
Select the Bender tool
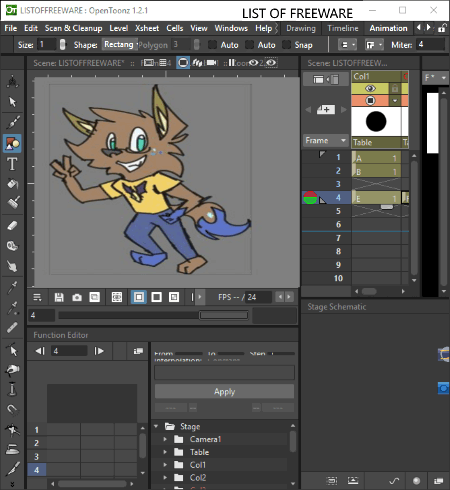click(x=12, y=430)
